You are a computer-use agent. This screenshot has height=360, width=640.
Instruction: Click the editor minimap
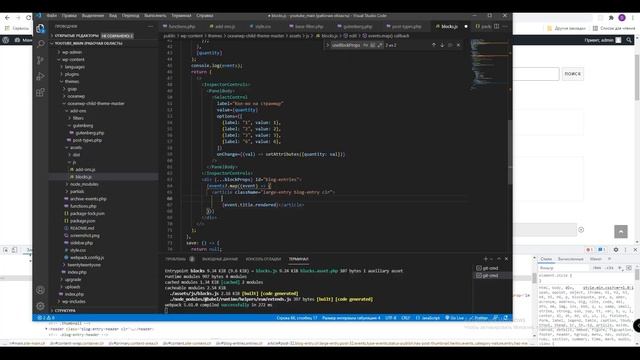[x=488, y=65]
